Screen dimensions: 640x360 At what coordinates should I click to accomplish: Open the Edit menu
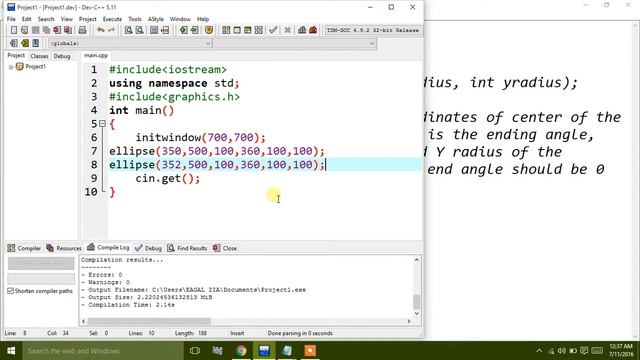pos(27,19)
